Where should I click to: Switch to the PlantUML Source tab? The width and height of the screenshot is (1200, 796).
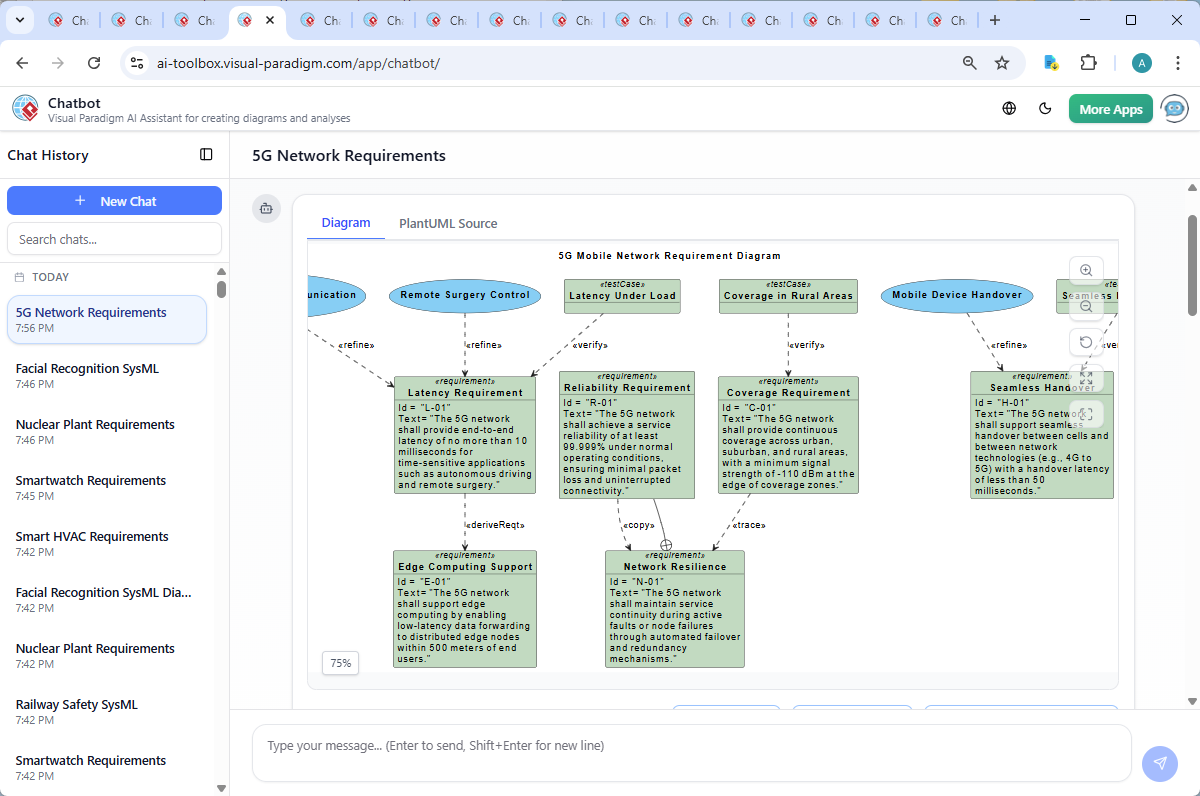click(447, 223)
